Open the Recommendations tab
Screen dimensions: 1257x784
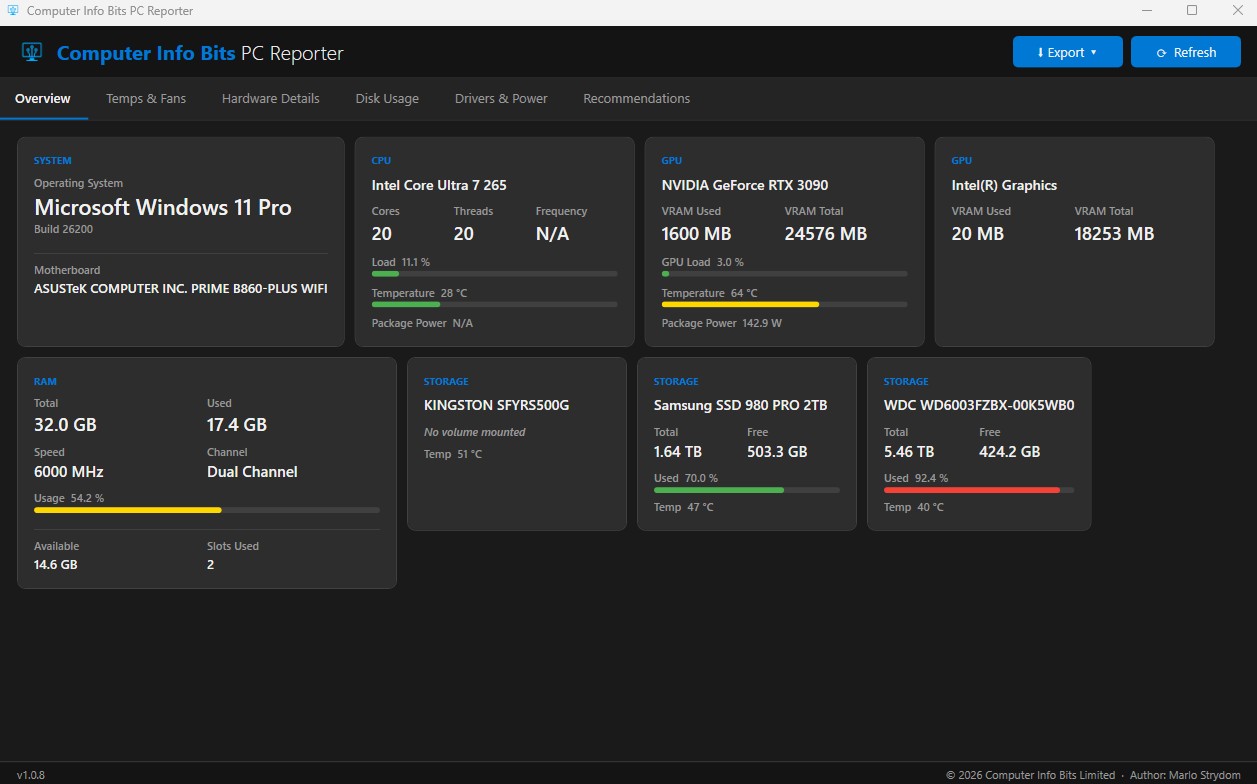[636, 98]
